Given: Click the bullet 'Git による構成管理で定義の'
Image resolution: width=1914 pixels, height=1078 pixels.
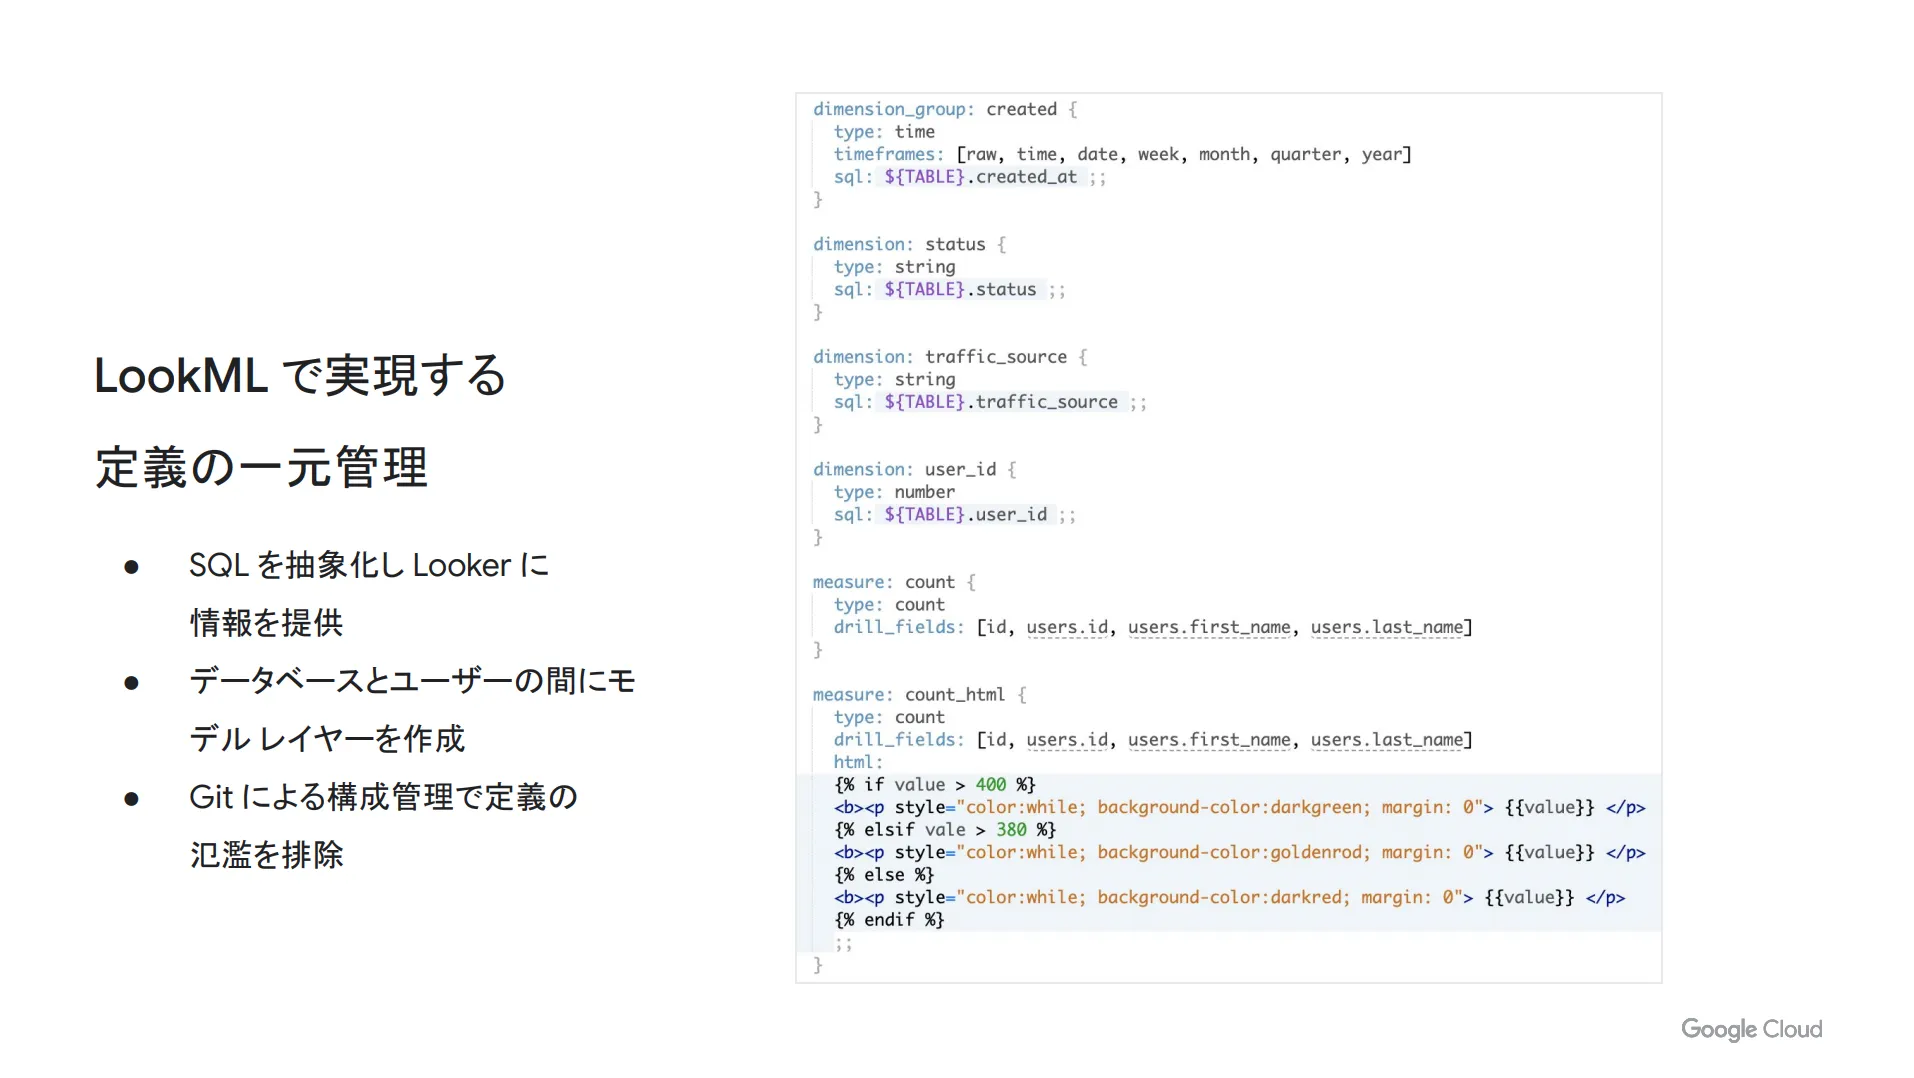Looking at the screenshot, I should click(383, 797).
